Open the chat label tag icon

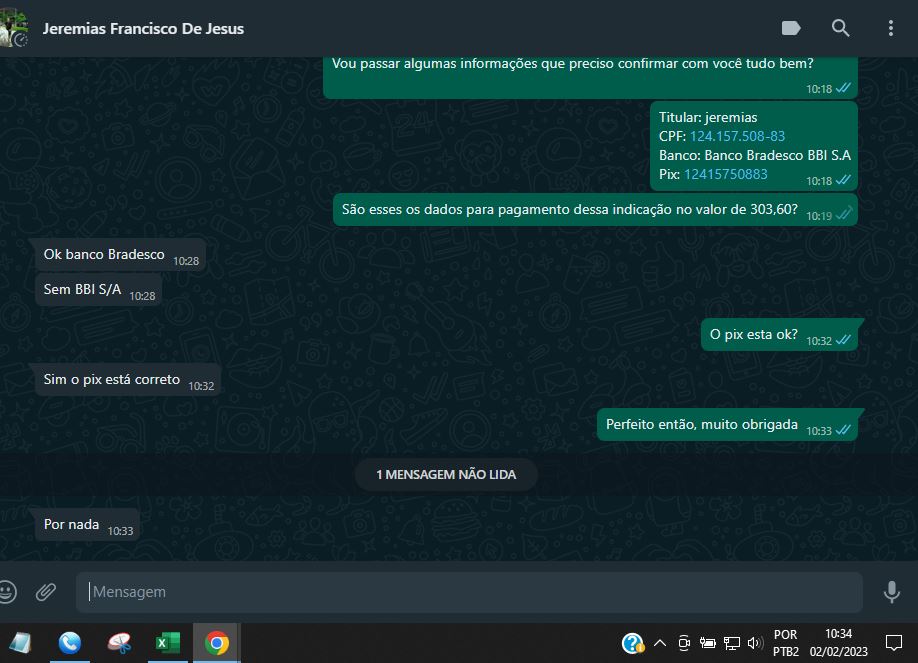coord(791,28)
